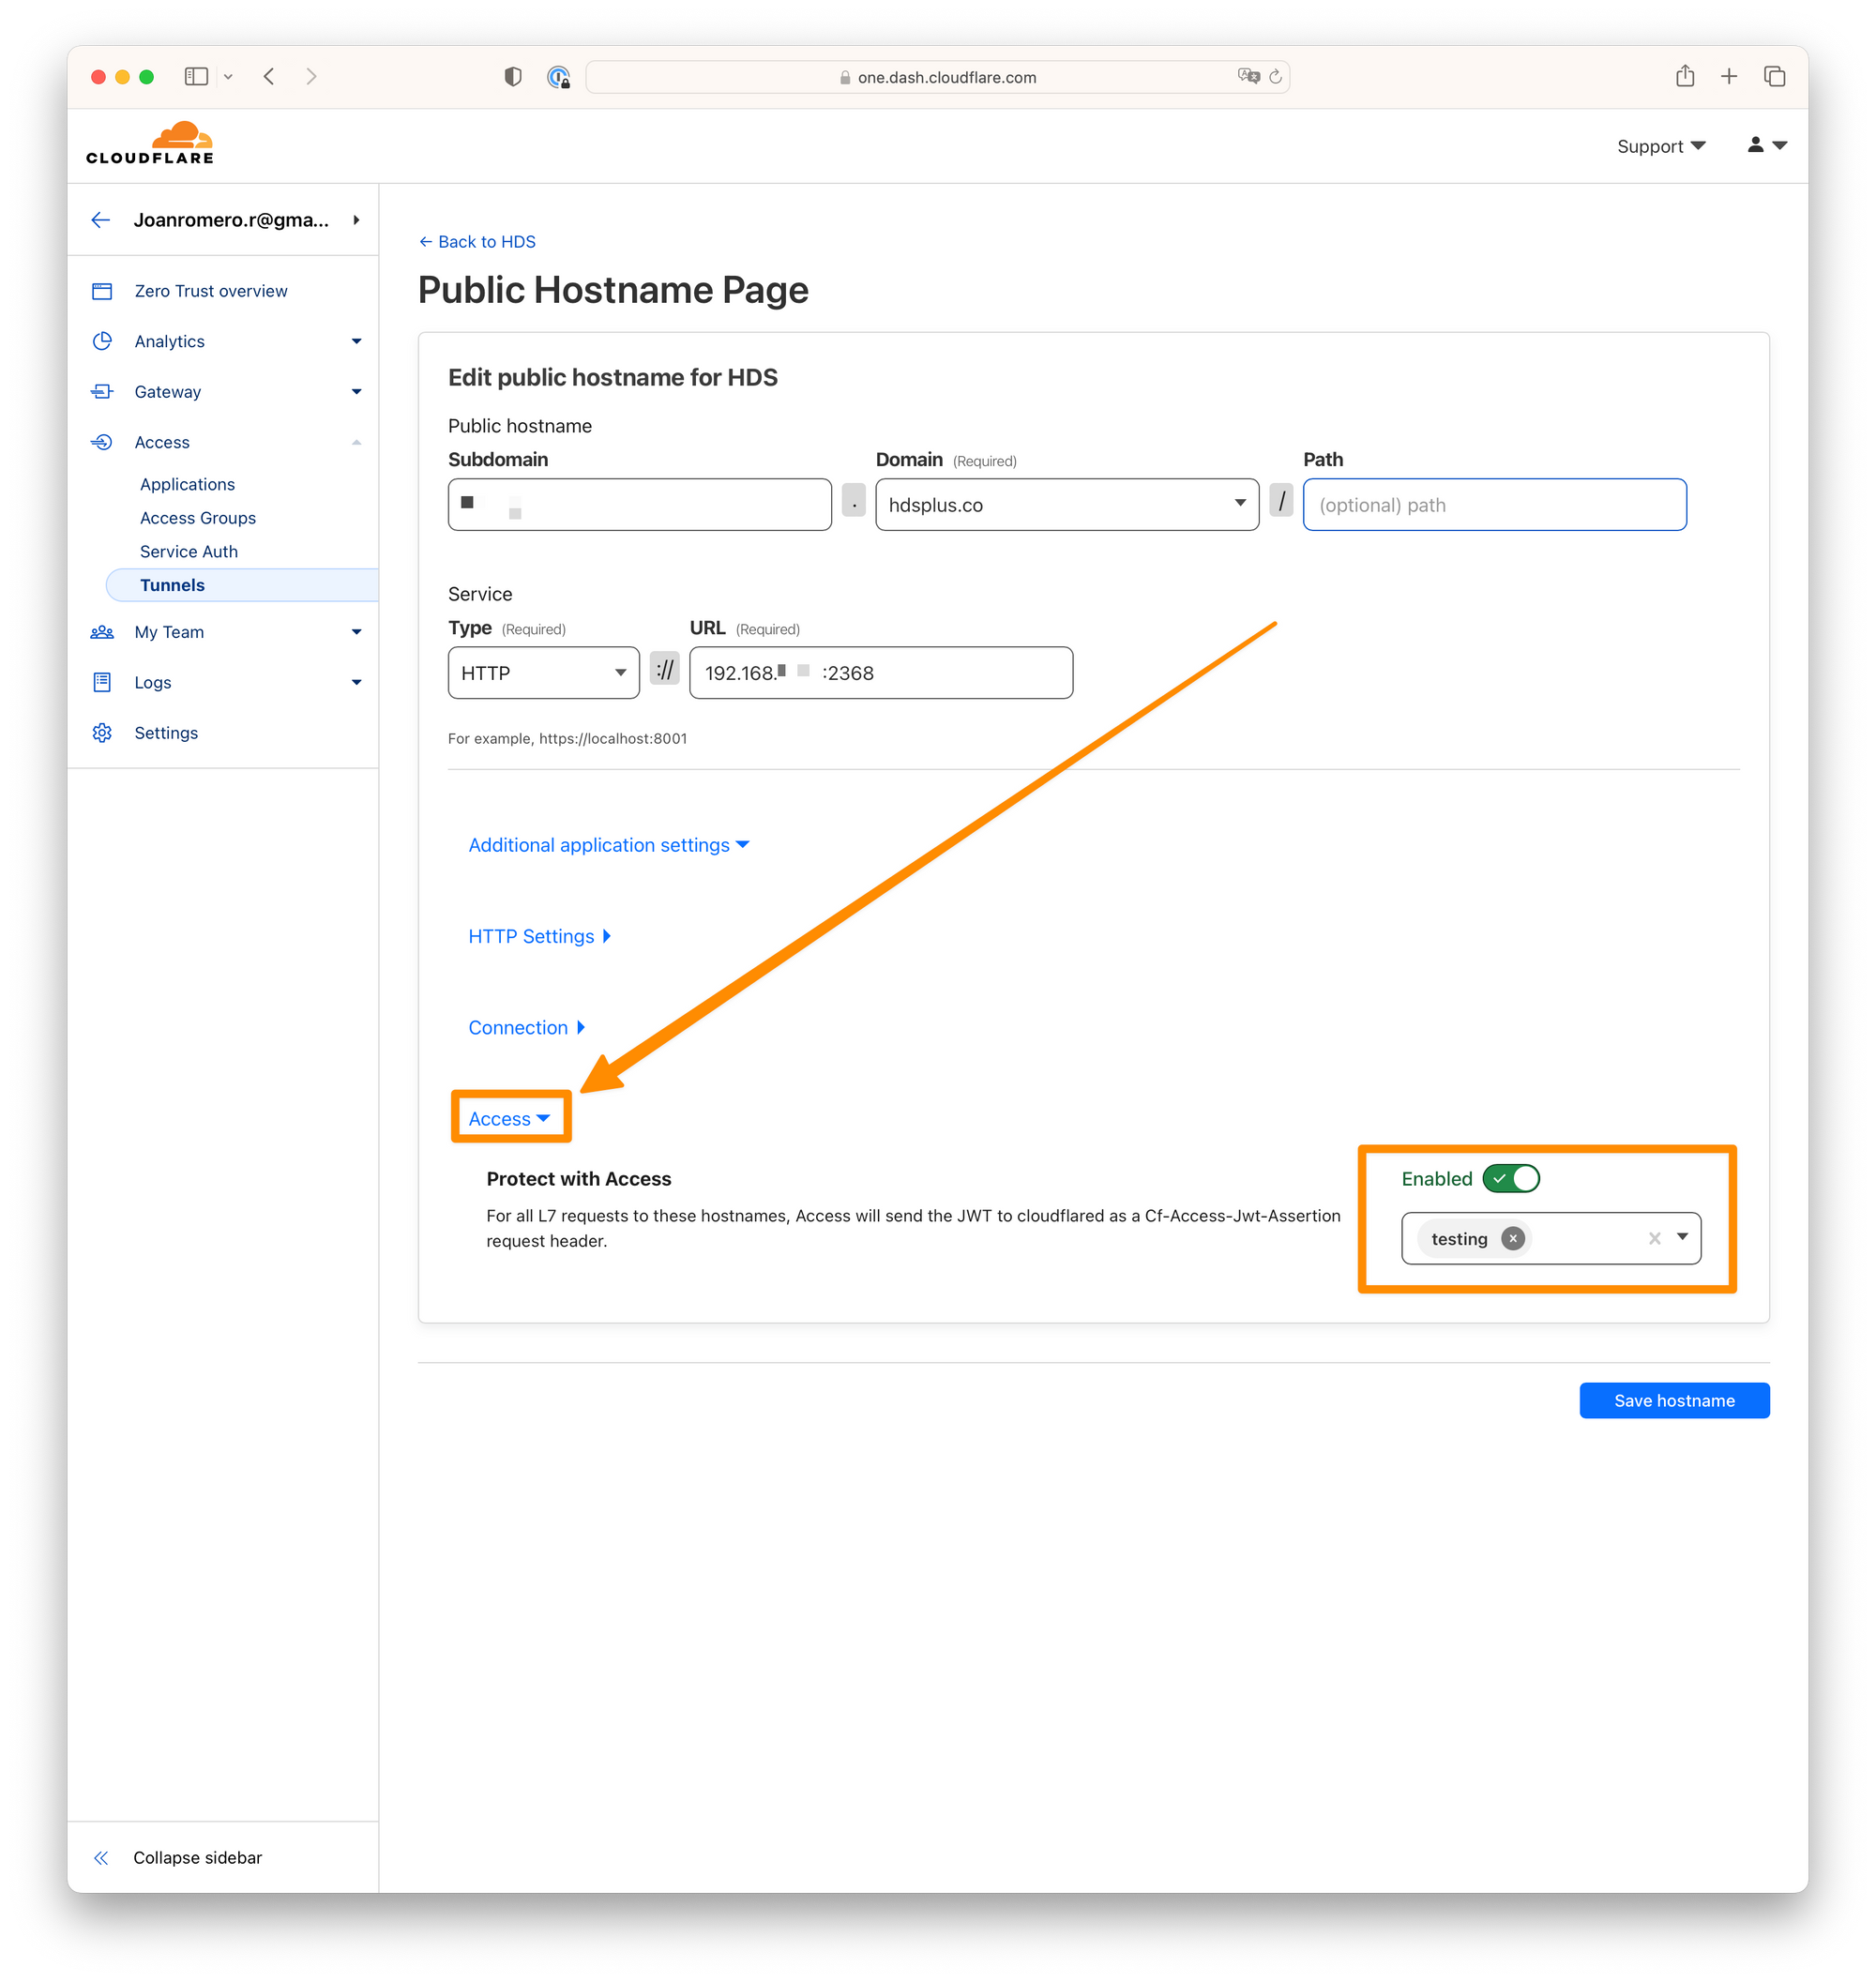Click into the optional Path field
1876x1982 pixels.
(x=1494, y=504)
